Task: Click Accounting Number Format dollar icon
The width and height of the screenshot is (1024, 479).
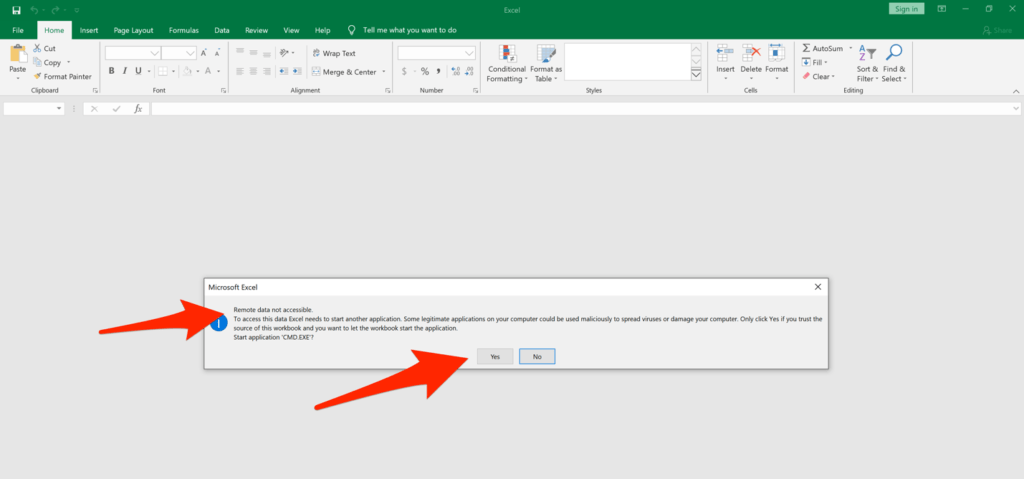Action: click(x=404, y=71)
